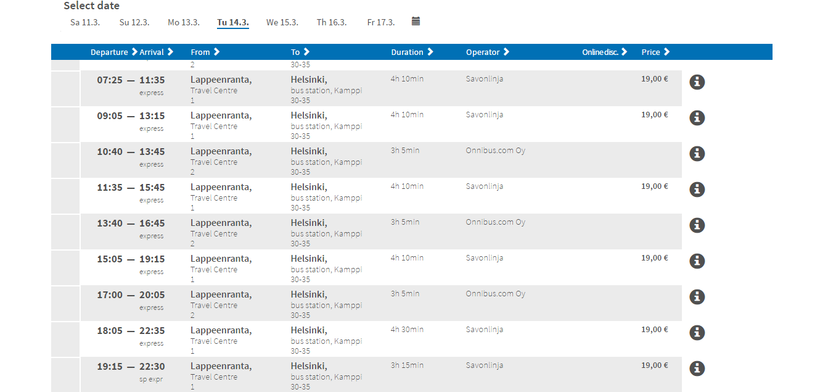Show info for the 19:15 departure
820x392 pixels.
click(x=697, y=368)
